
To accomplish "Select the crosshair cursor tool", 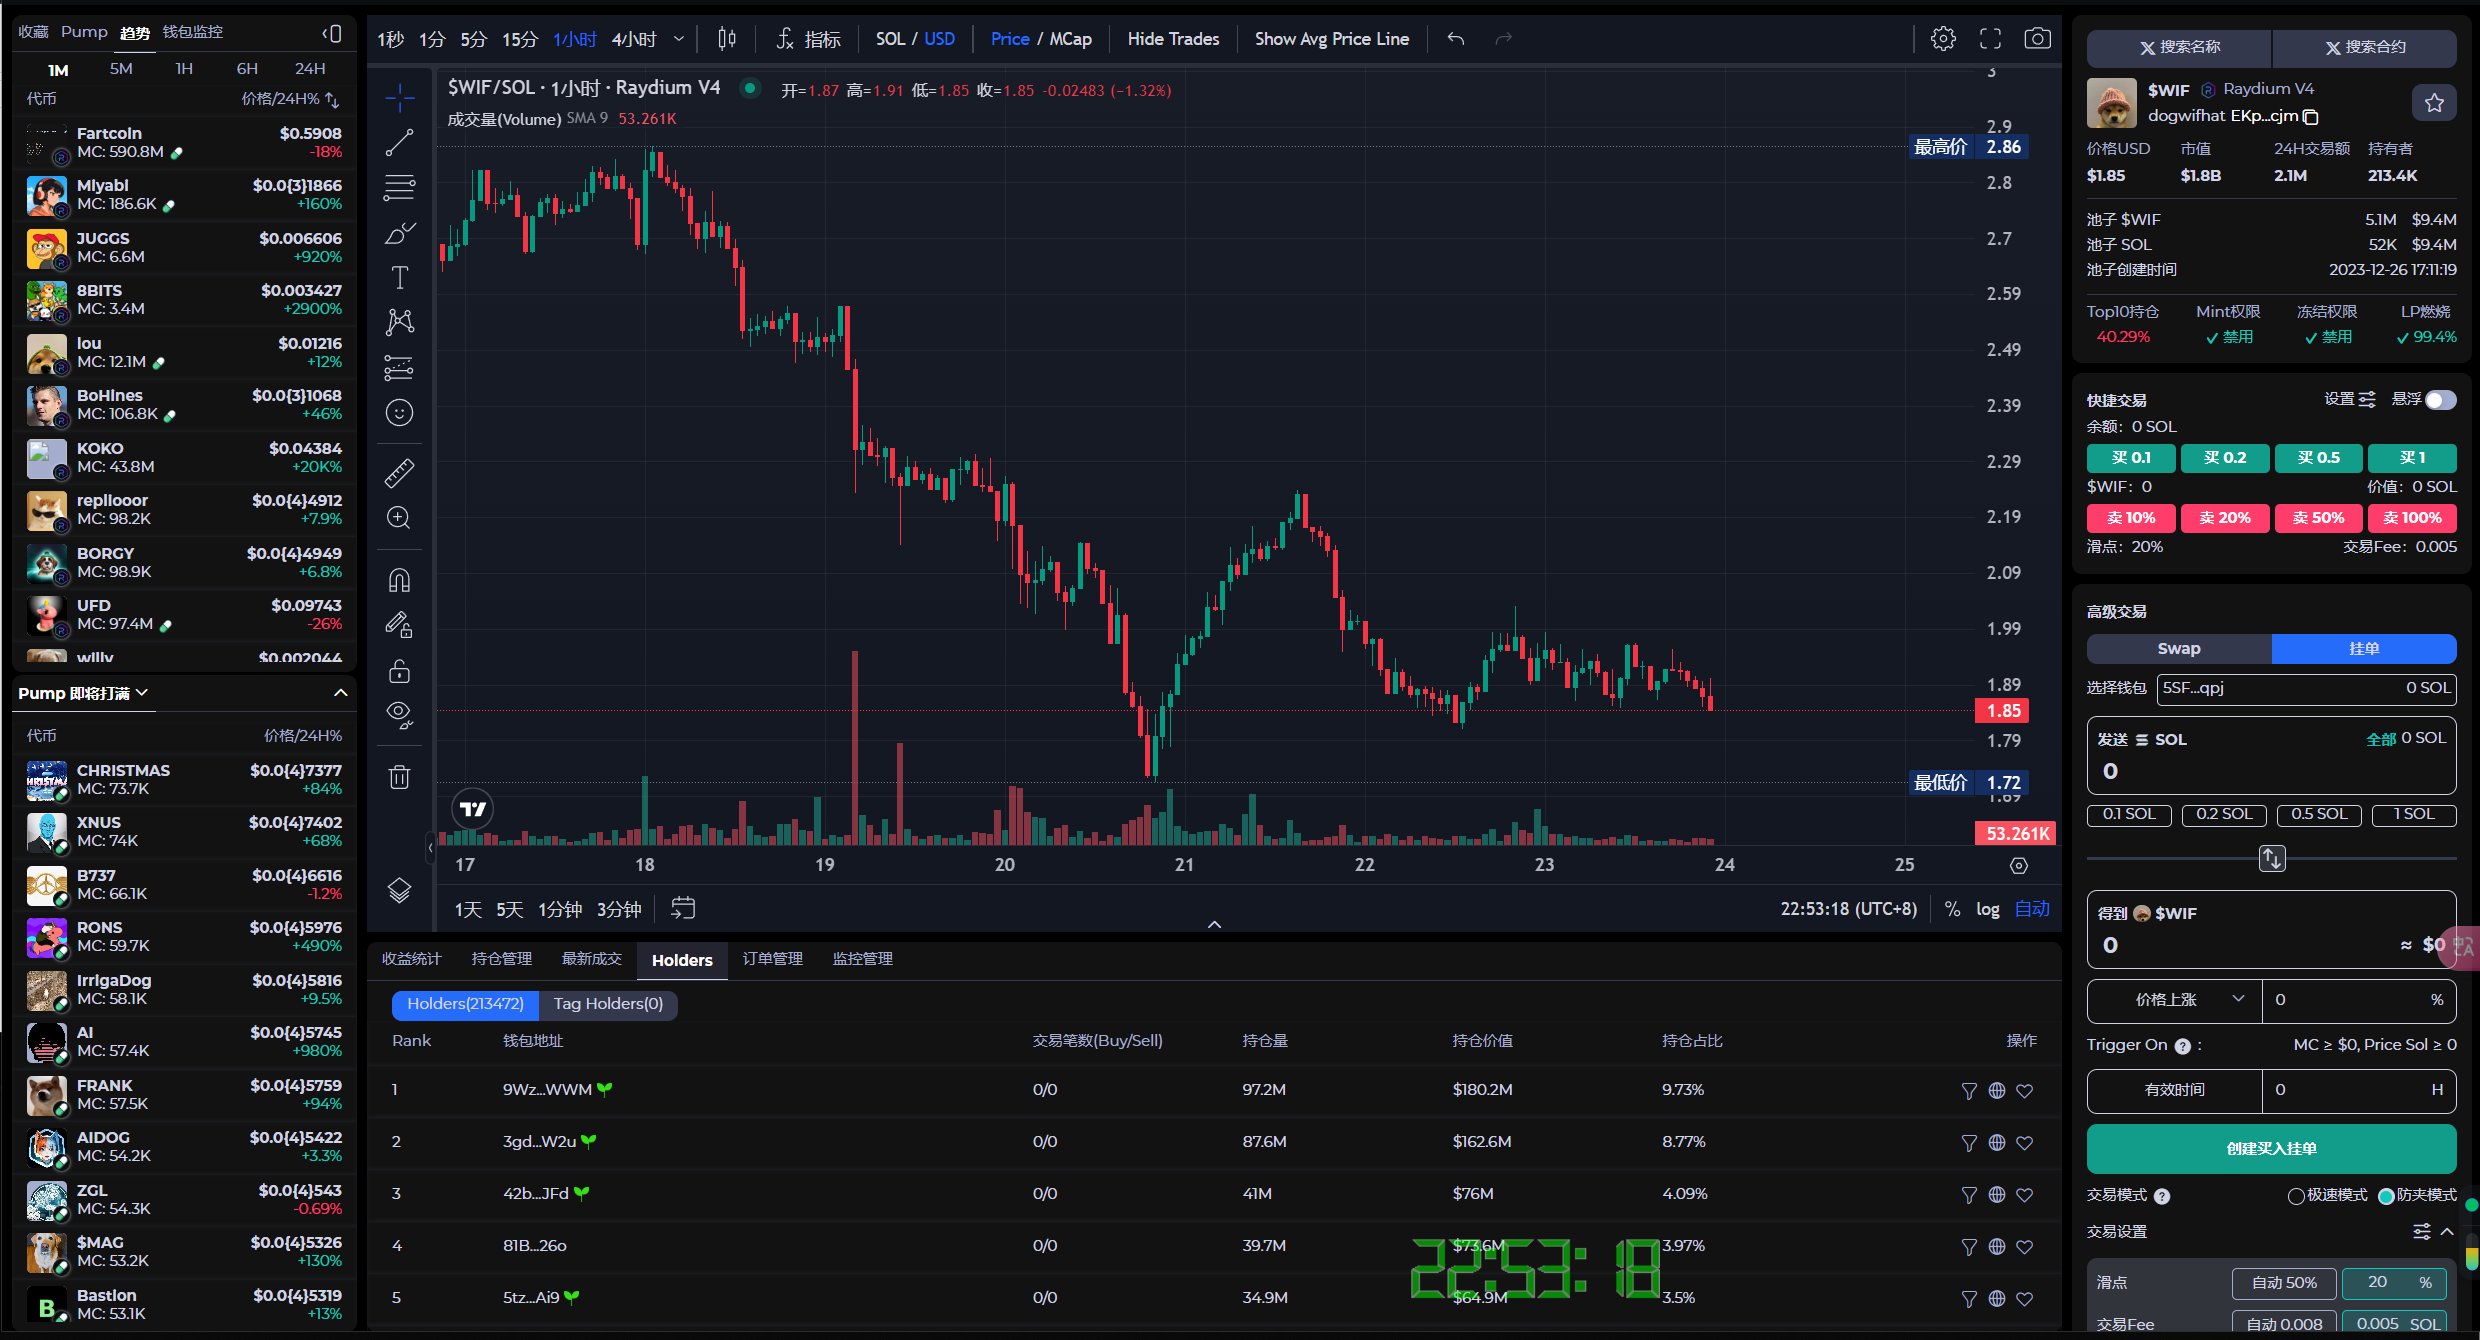I will (399, 98).
